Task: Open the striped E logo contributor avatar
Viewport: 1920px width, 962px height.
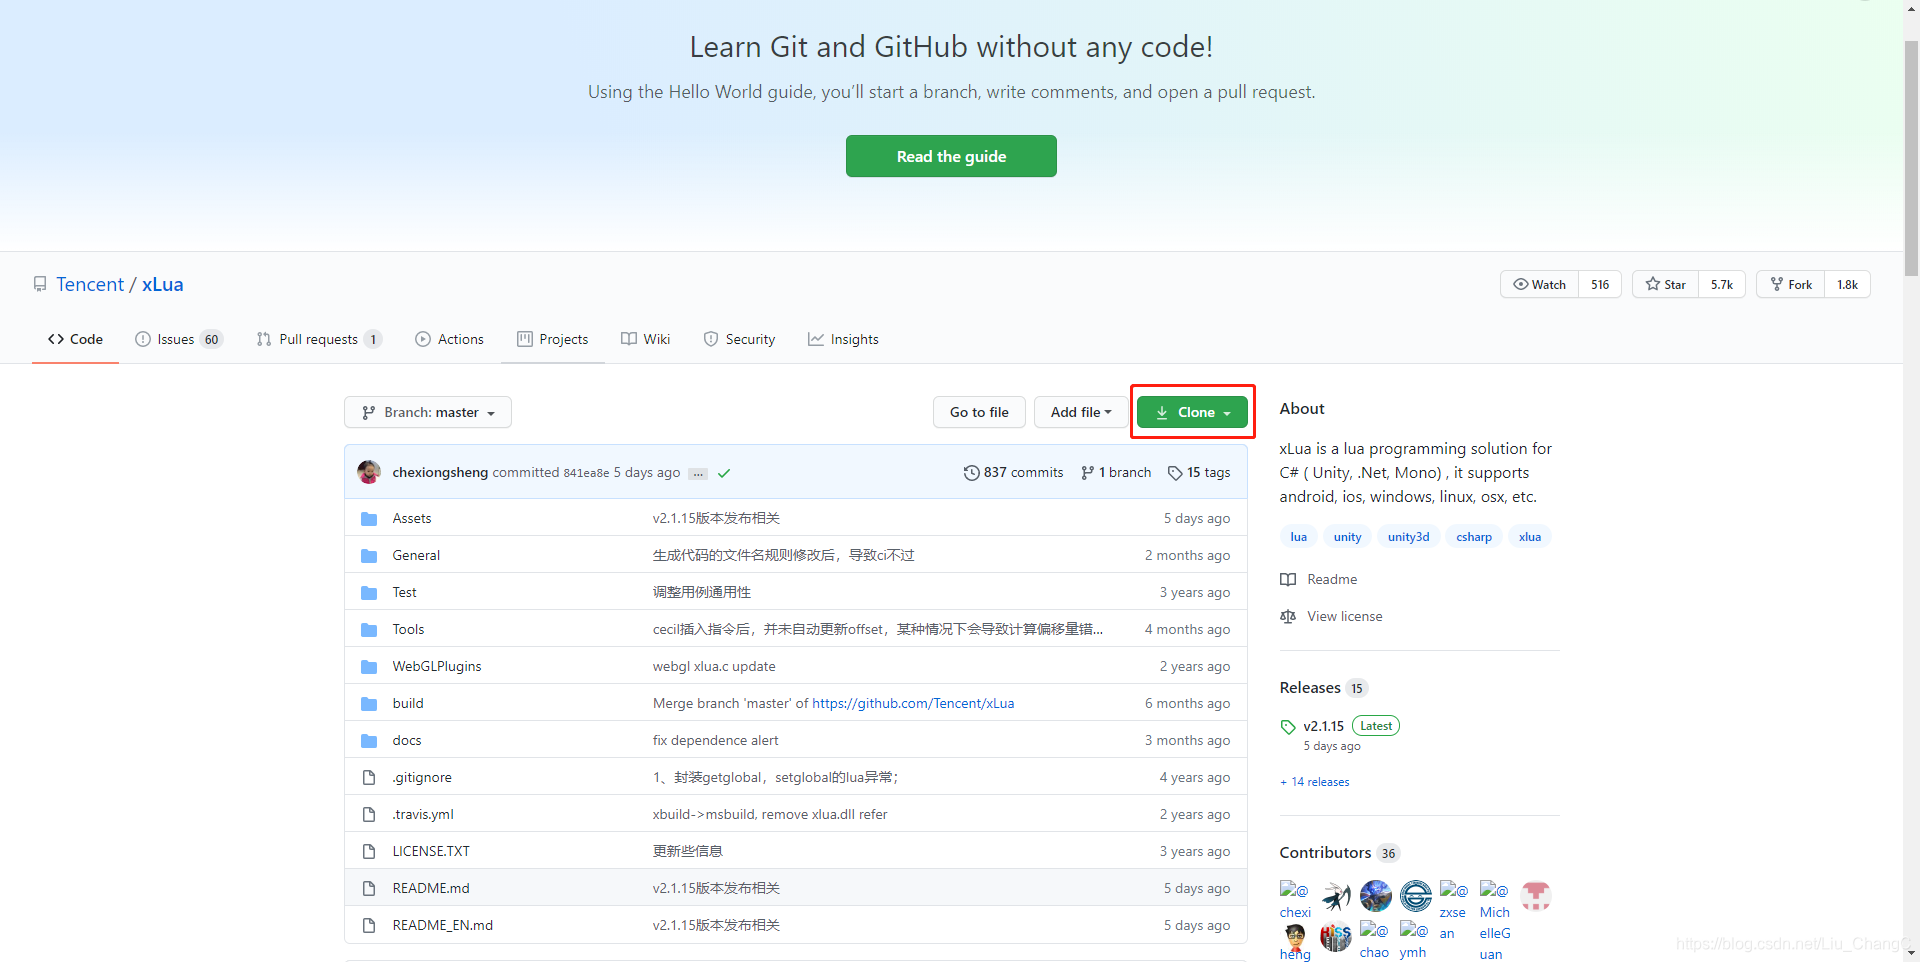Action: 1415,896
